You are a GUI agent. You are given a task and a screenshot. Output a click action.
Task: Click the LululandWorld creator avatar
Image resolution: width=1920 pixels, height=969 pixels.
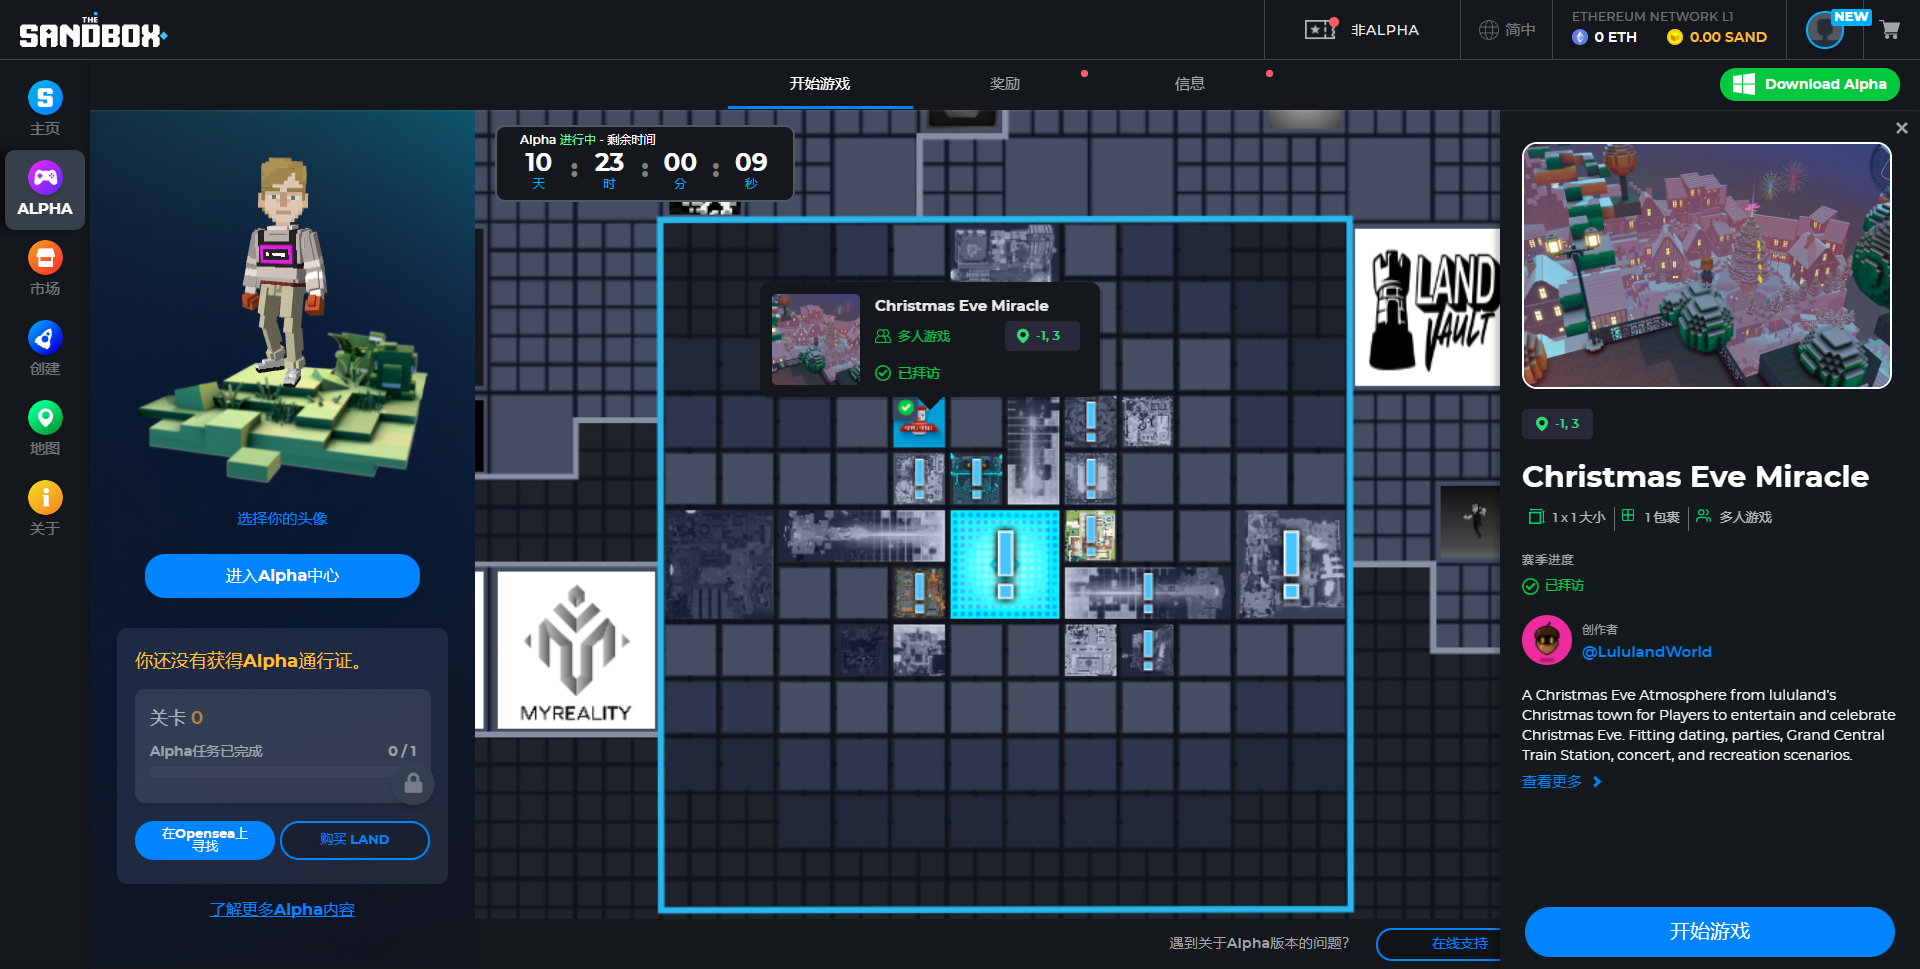[1547, 640]
